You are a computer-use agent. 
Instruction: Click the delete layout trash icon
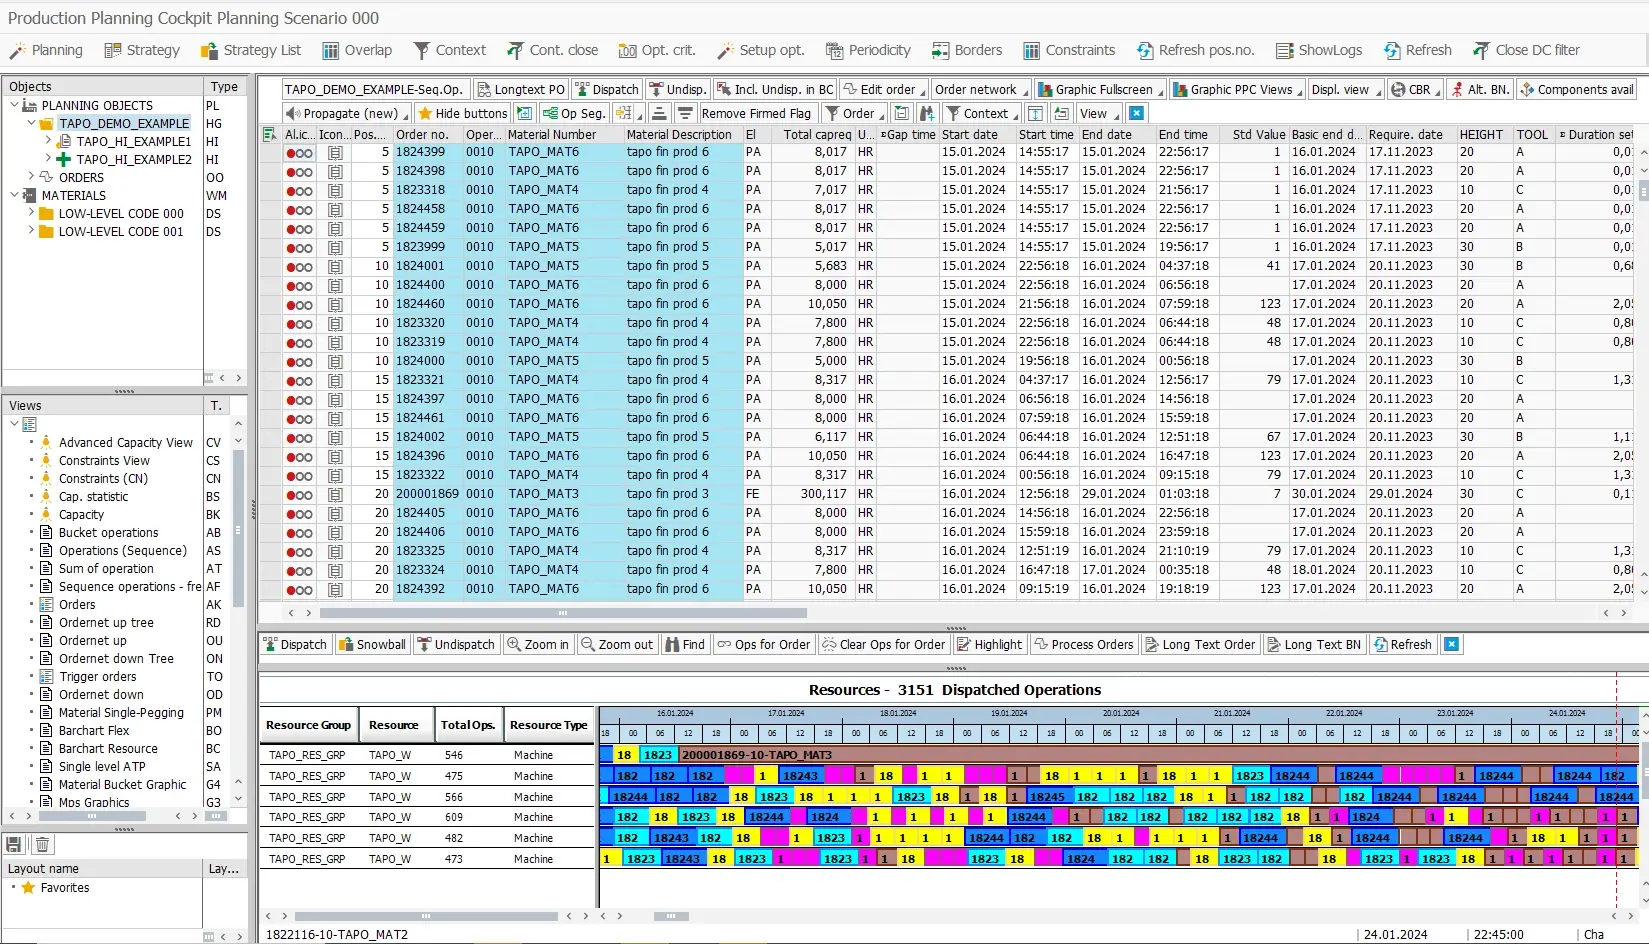[42, 845]
